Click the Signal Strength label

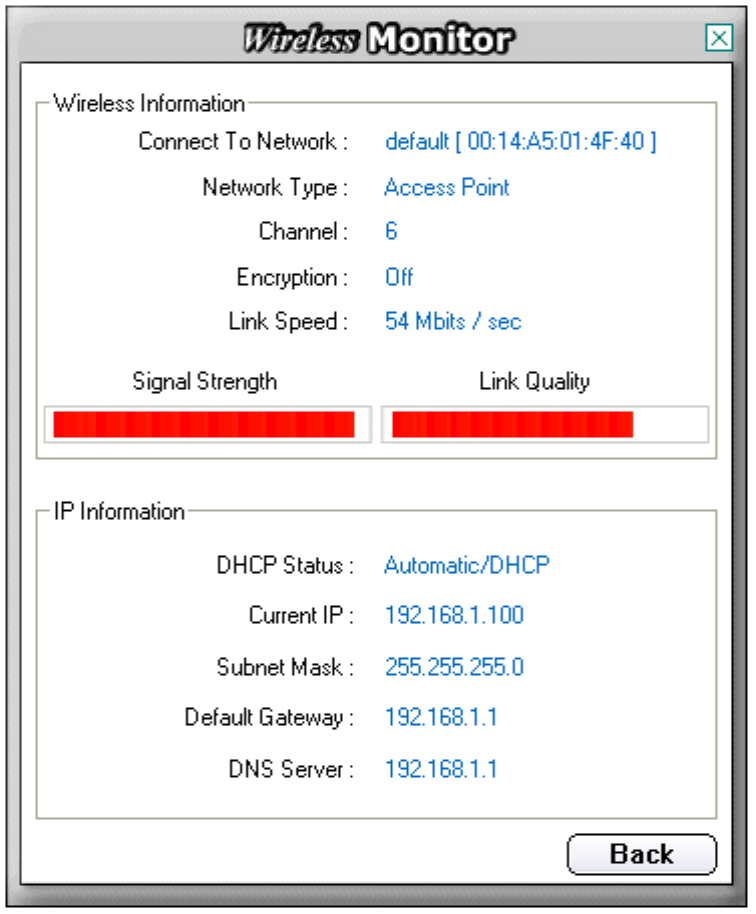(x=205, y=382)
